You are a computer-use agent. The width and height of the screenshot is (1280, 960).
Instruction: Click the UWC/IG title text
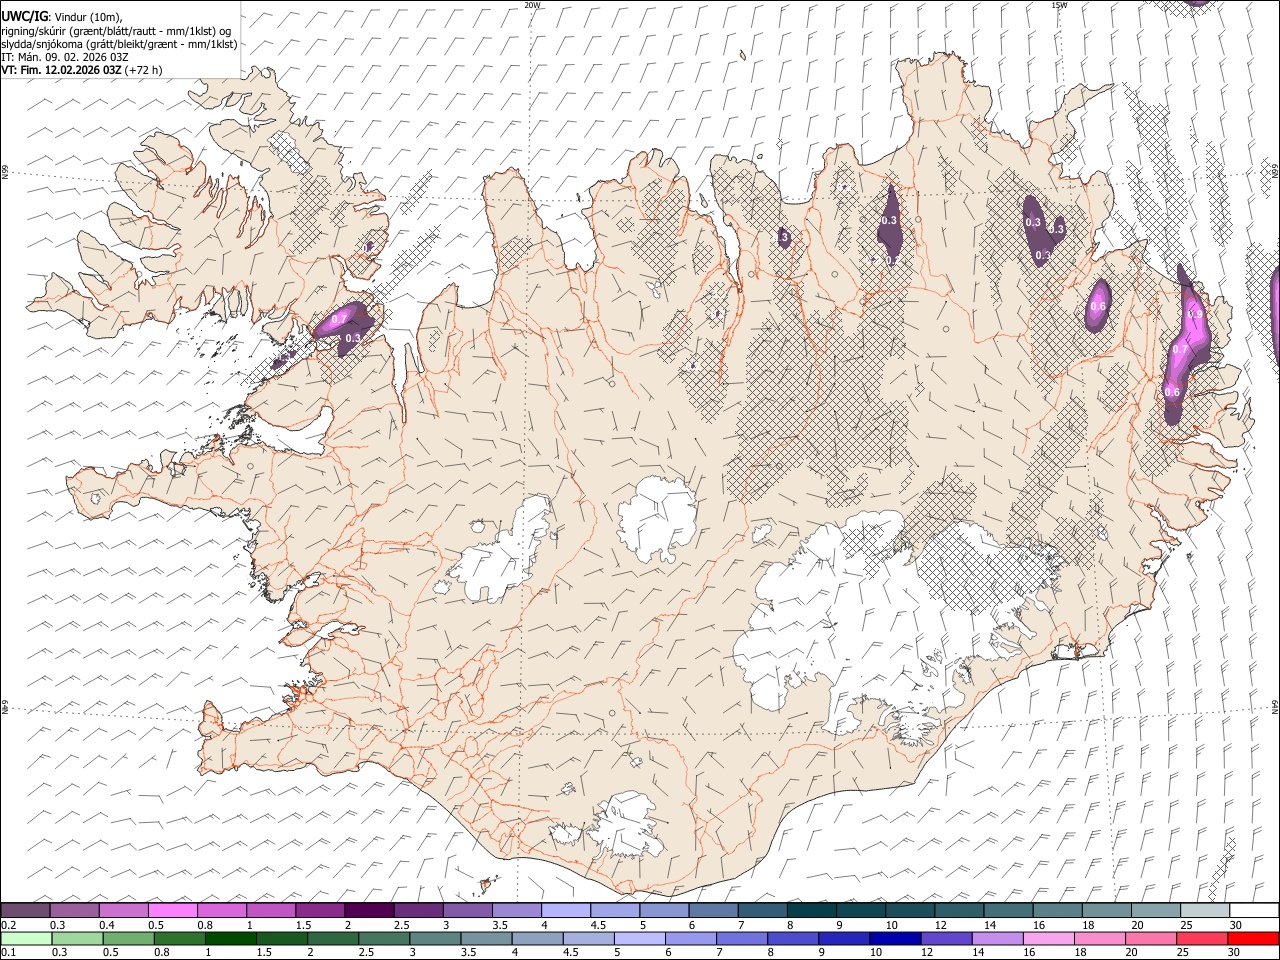coord(24,17)
